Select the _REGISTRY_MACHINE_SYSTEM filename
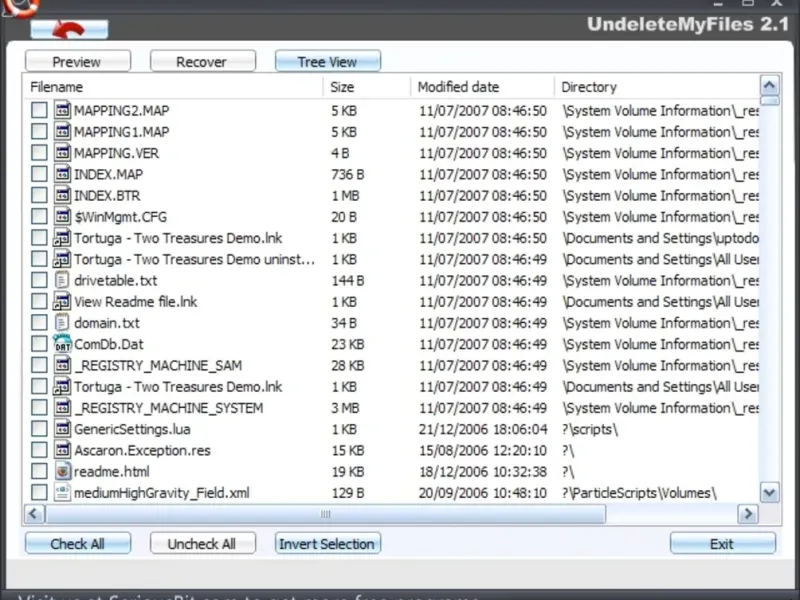Viewport: 800px width, 600px height. coord(168,408)
